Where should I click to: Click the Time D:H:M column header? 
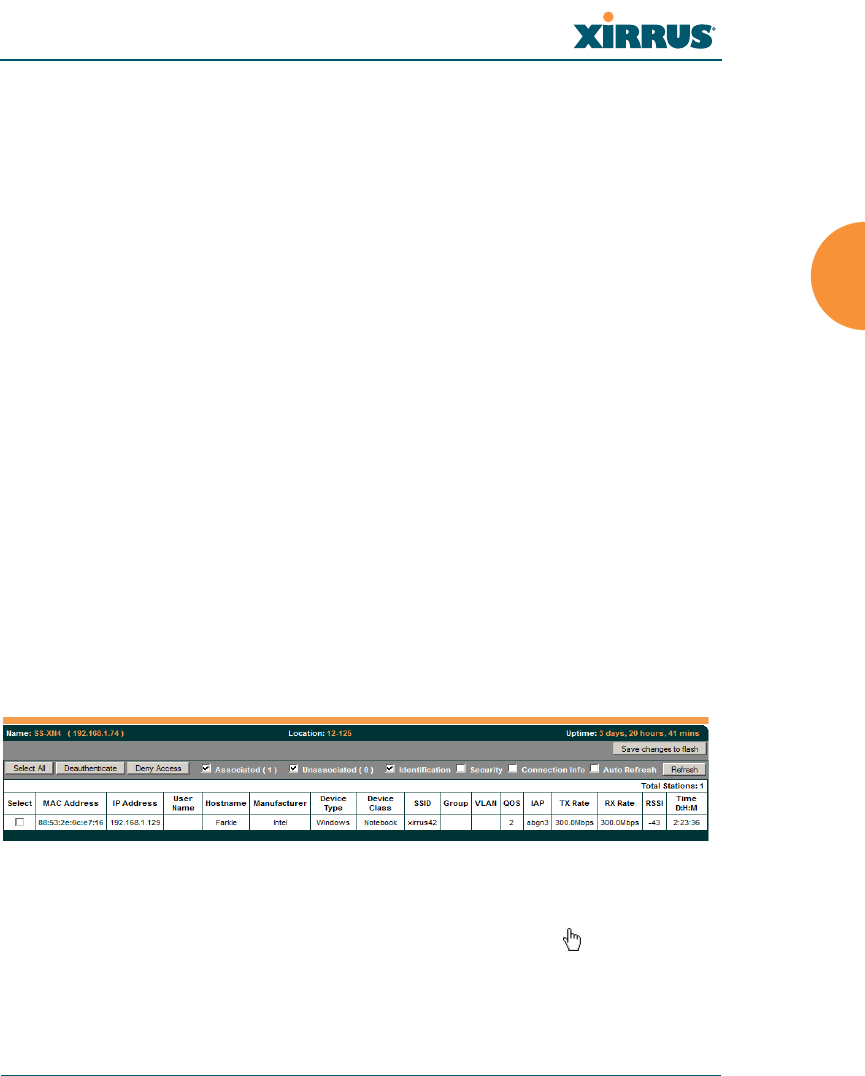pyautogui.click(x=687, y=803)
